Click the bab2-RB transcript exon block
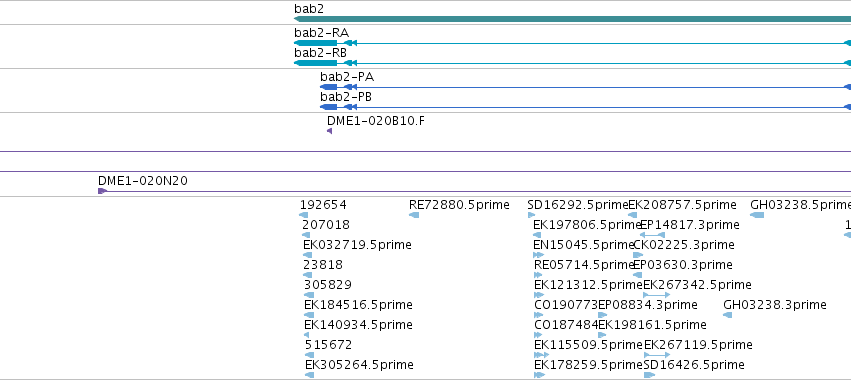Screen dimensions: 851x380 (x=315, y=64)
